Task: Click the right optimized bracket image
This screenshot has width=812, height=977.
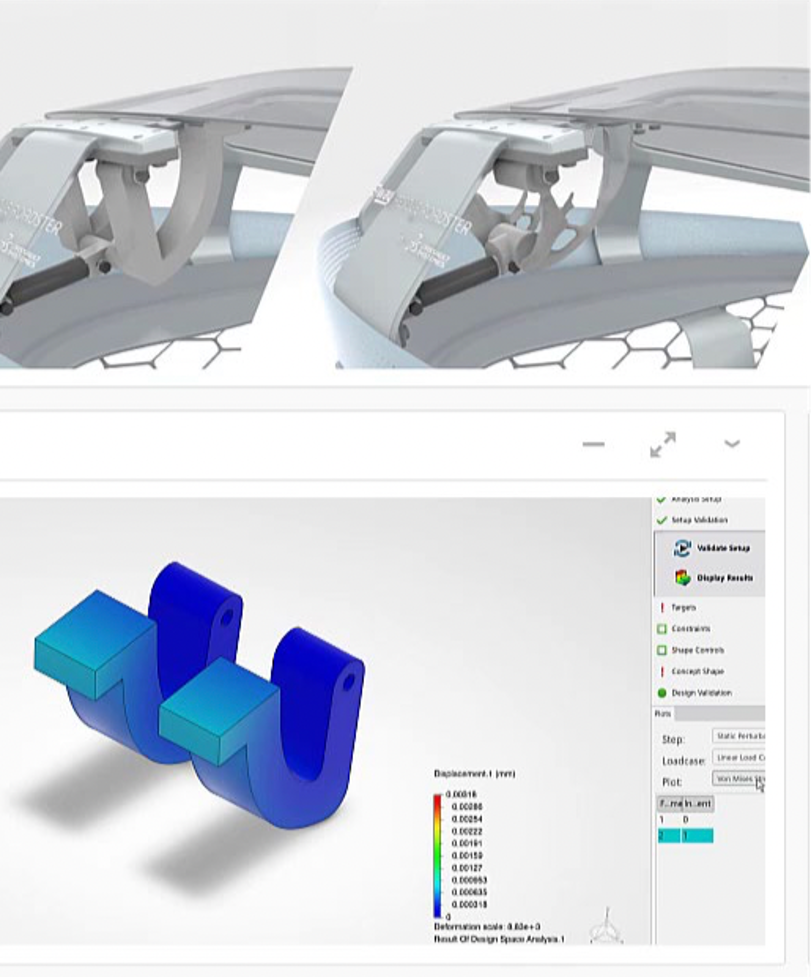Action: 564,218
